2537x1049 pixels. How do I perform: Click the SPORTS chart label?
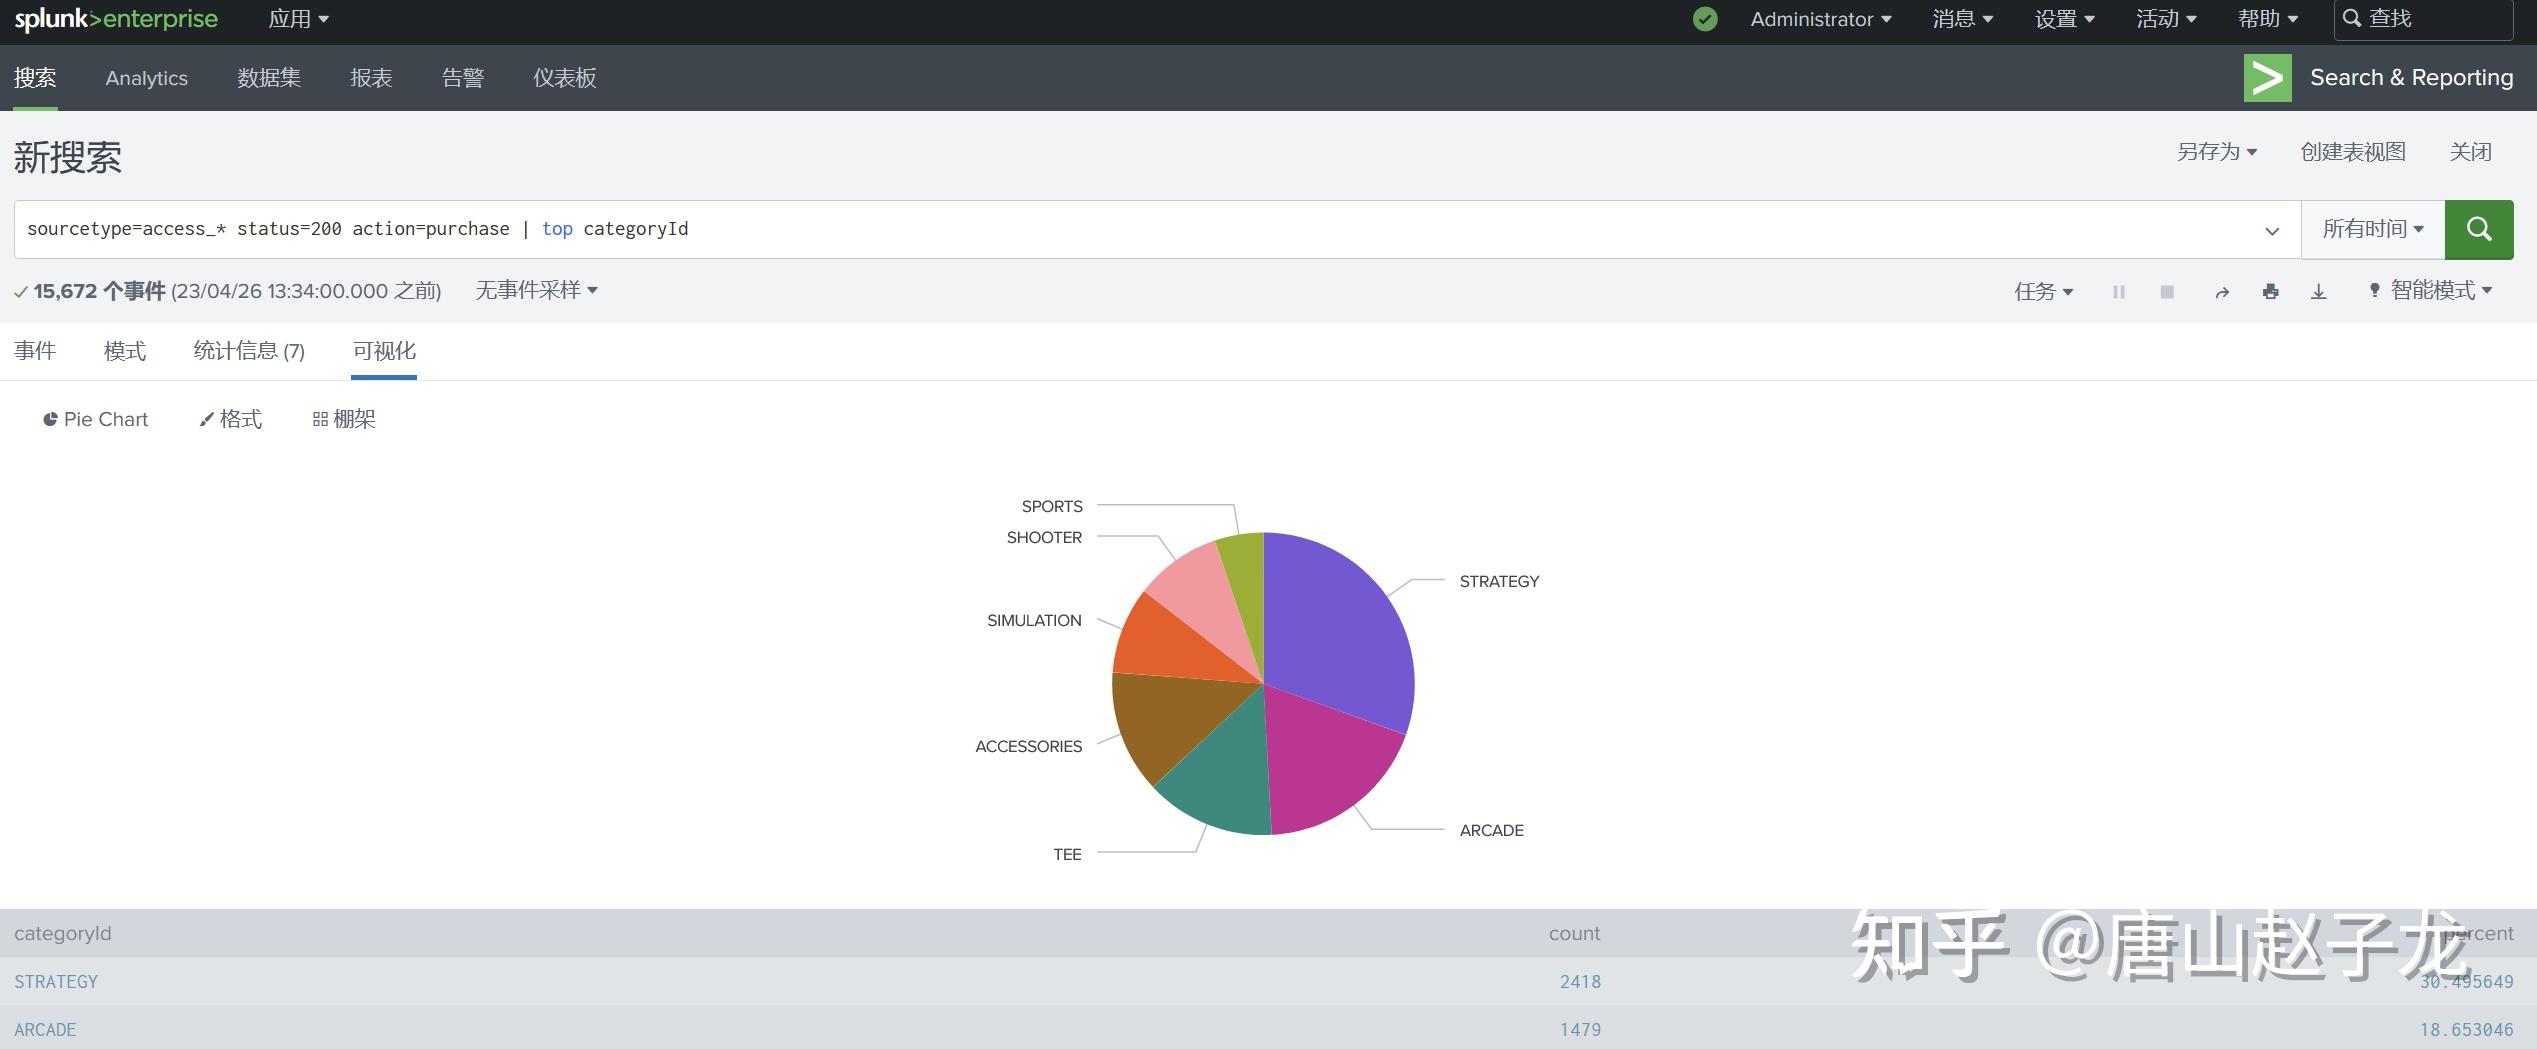(1052, 507)
